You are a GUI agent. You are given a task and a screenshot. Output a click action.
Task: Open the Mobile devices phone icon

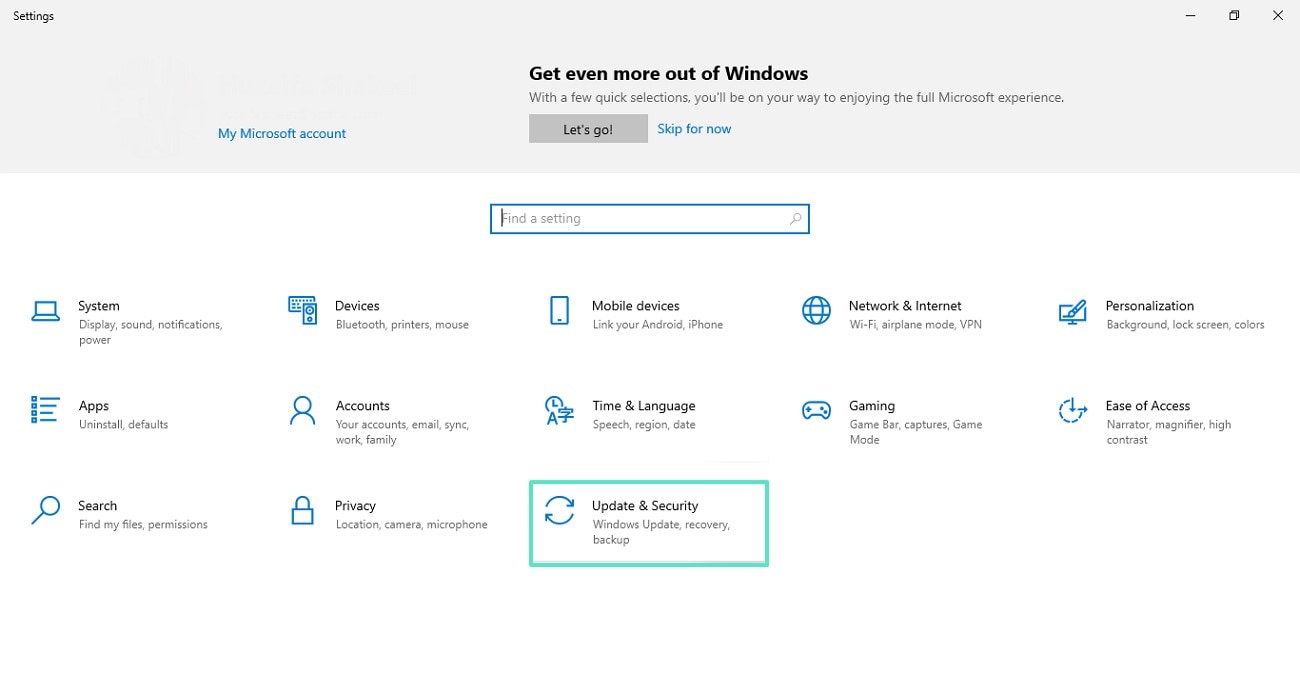coord(559,311)
